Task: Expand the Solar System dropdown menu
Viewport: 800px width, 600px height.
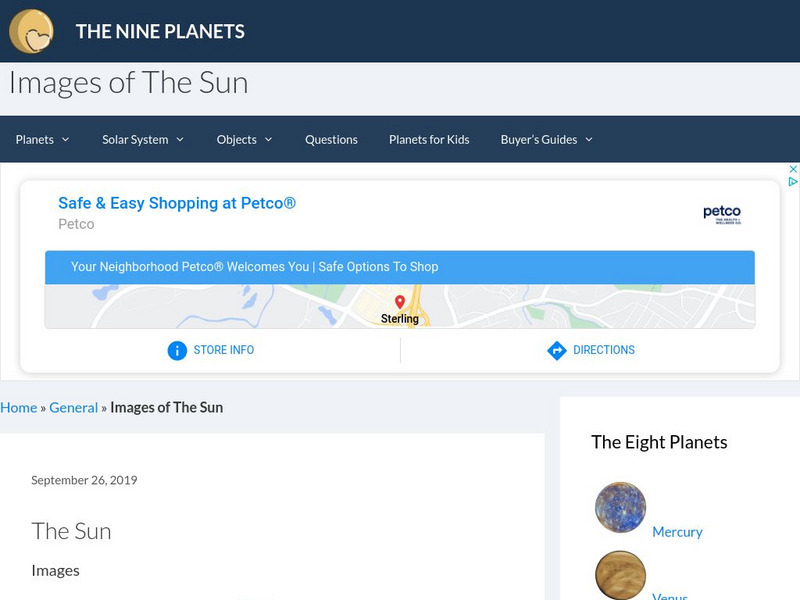Action: (x=143, y=140)
